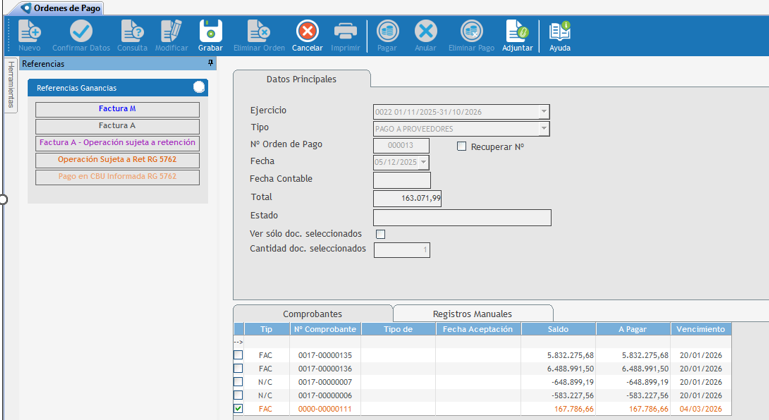Click Operación Sujeta a Ret RG 5762
The image size is (769, 420).
pyautogui.click(x=117, y=160)
